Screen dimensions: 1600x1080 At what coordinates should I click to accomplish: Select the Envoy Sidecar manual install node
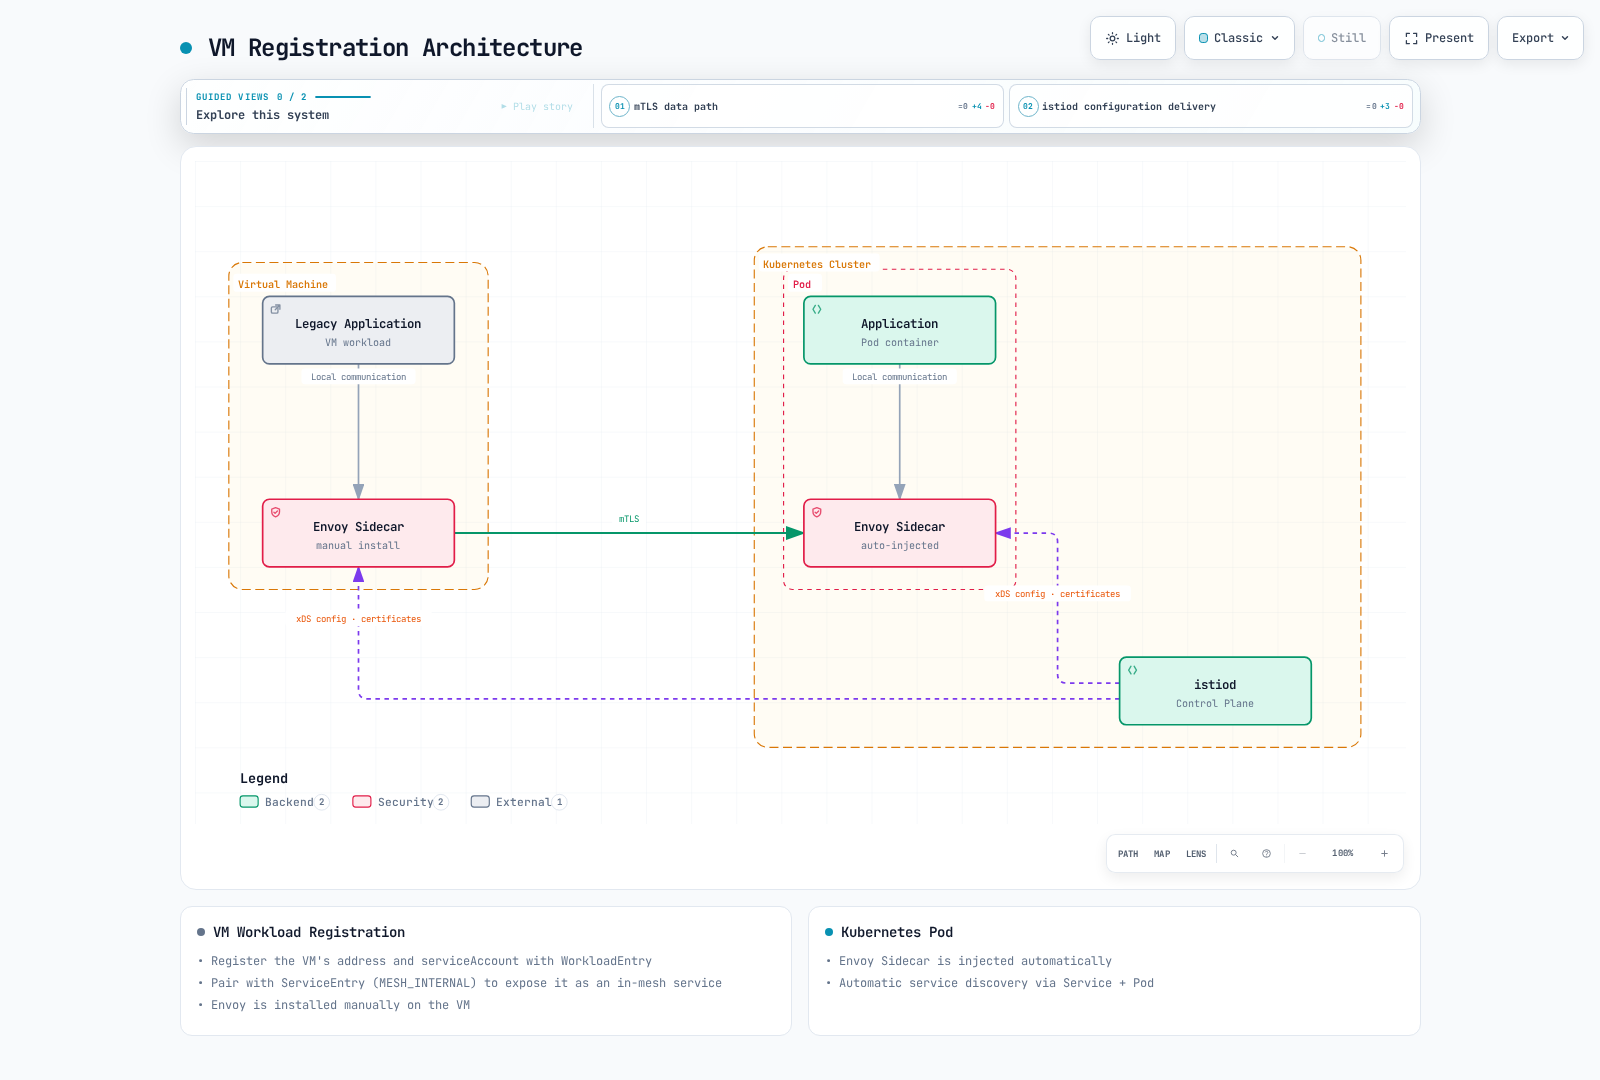coord(358,533)
